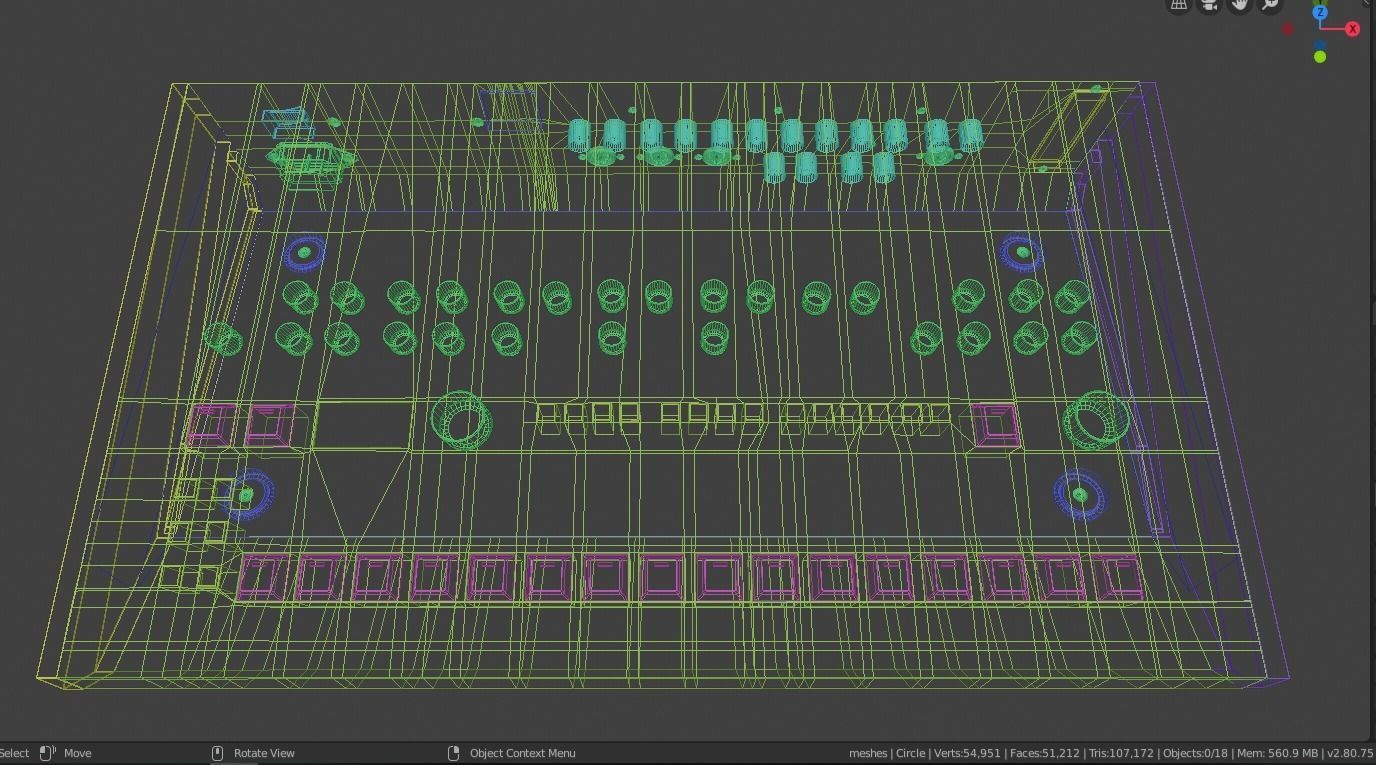Snap view to the blue Z axis
The image size is (1376, 765).
click(1320, 12)
